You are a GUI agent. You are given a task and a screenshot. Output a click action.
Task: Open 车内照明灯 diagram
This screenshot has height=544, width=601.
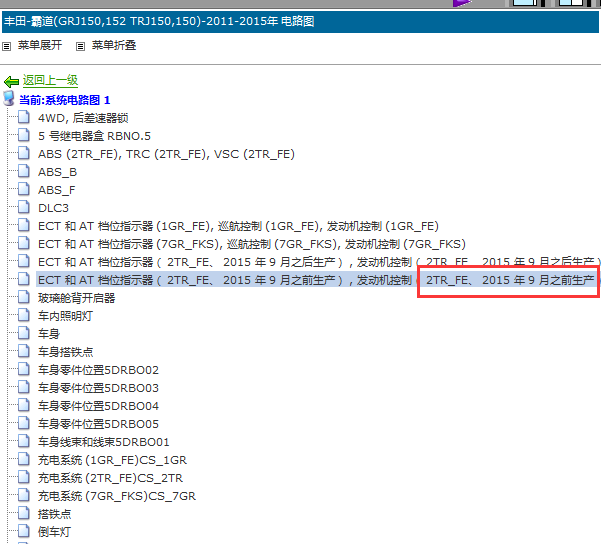pyautogui.click(x=66, y=316)
